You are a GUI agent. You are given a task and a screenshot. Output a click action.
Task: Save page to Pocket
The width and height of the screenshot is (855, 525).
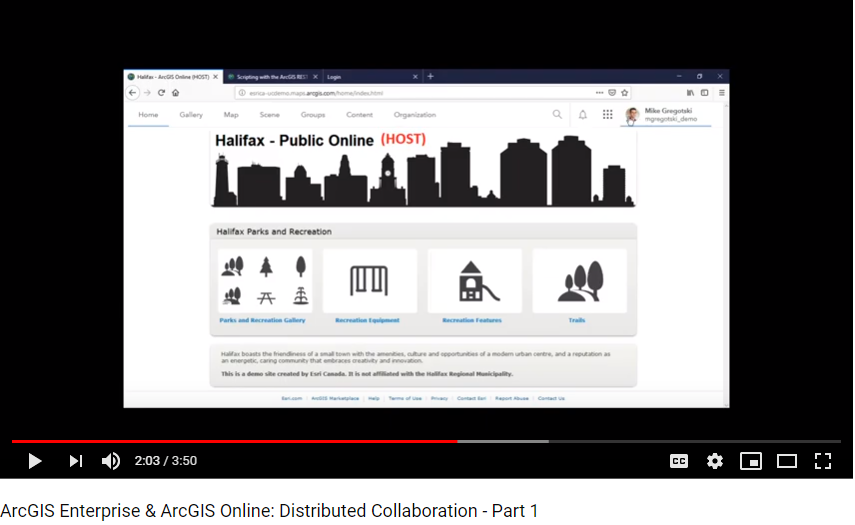612,93
